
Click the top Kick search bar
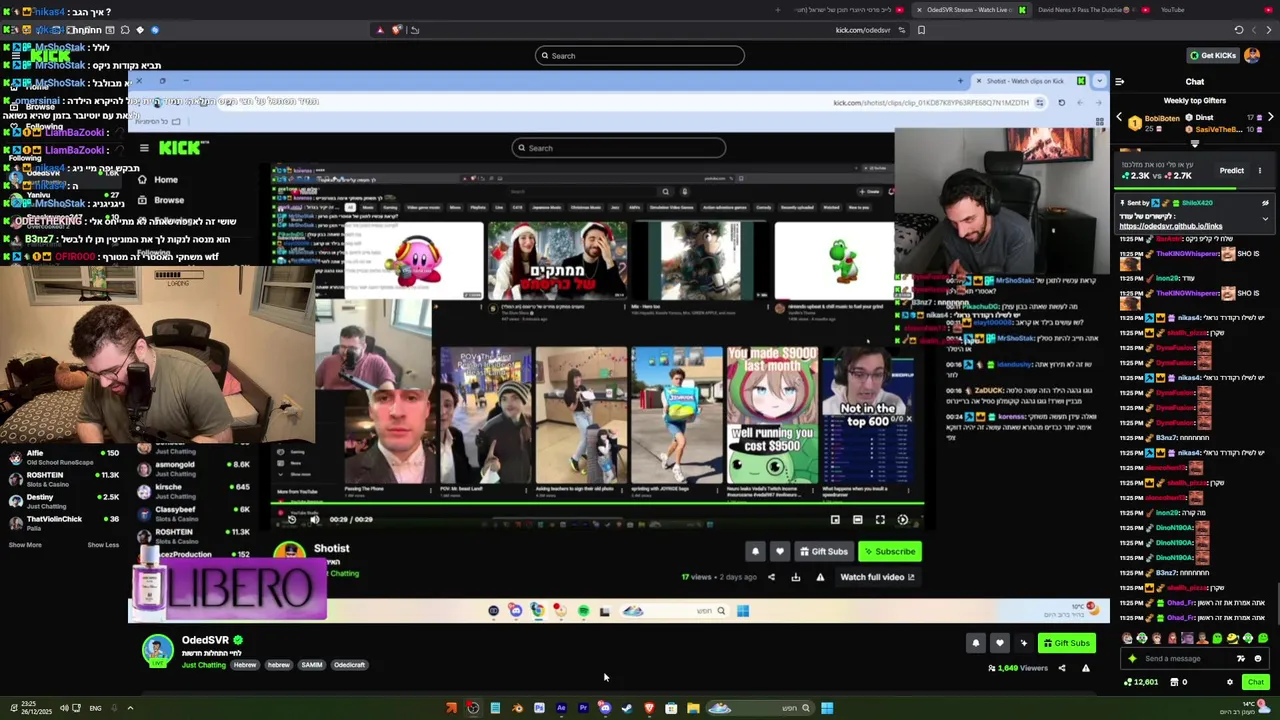pyautogui.click(x=640, y=56)
